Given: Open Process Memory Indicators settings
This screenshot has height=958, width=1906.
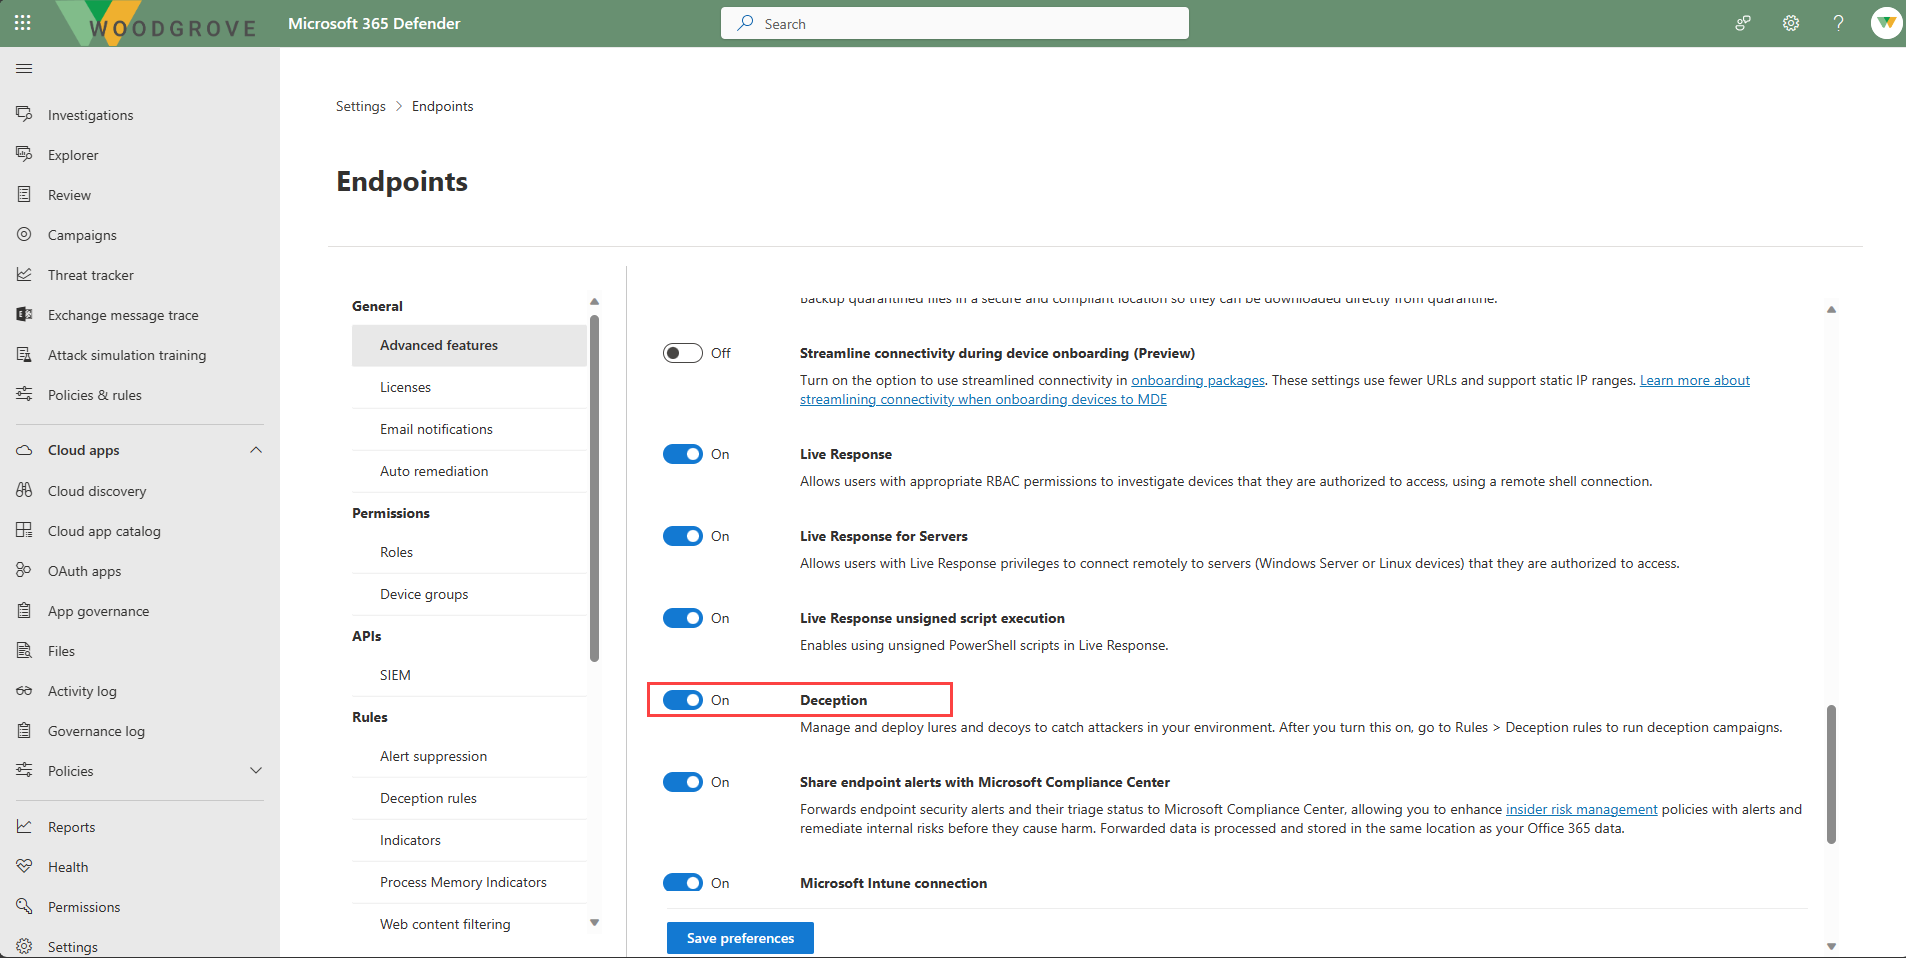Looking at the screenshot, I should click(x=469, y=882).
